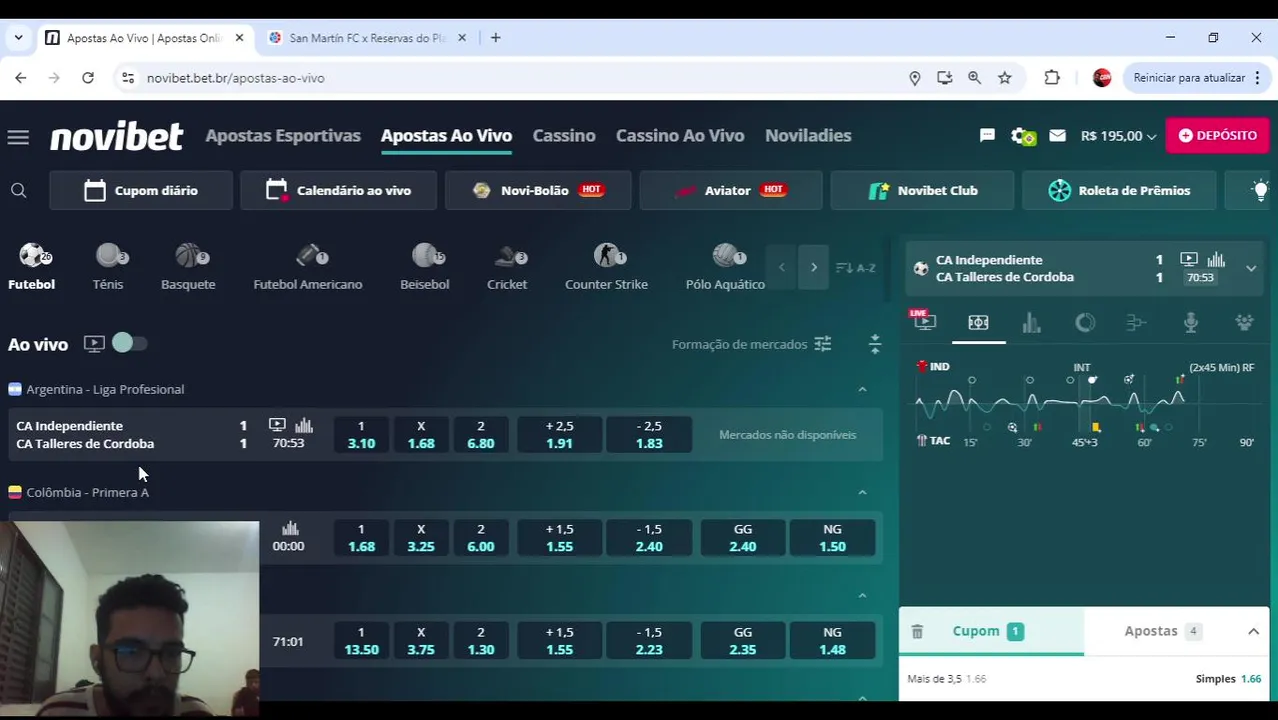The image size is (1278, 720).
Task: Collapse league section below Colômbia row
Action: point(862,595)
